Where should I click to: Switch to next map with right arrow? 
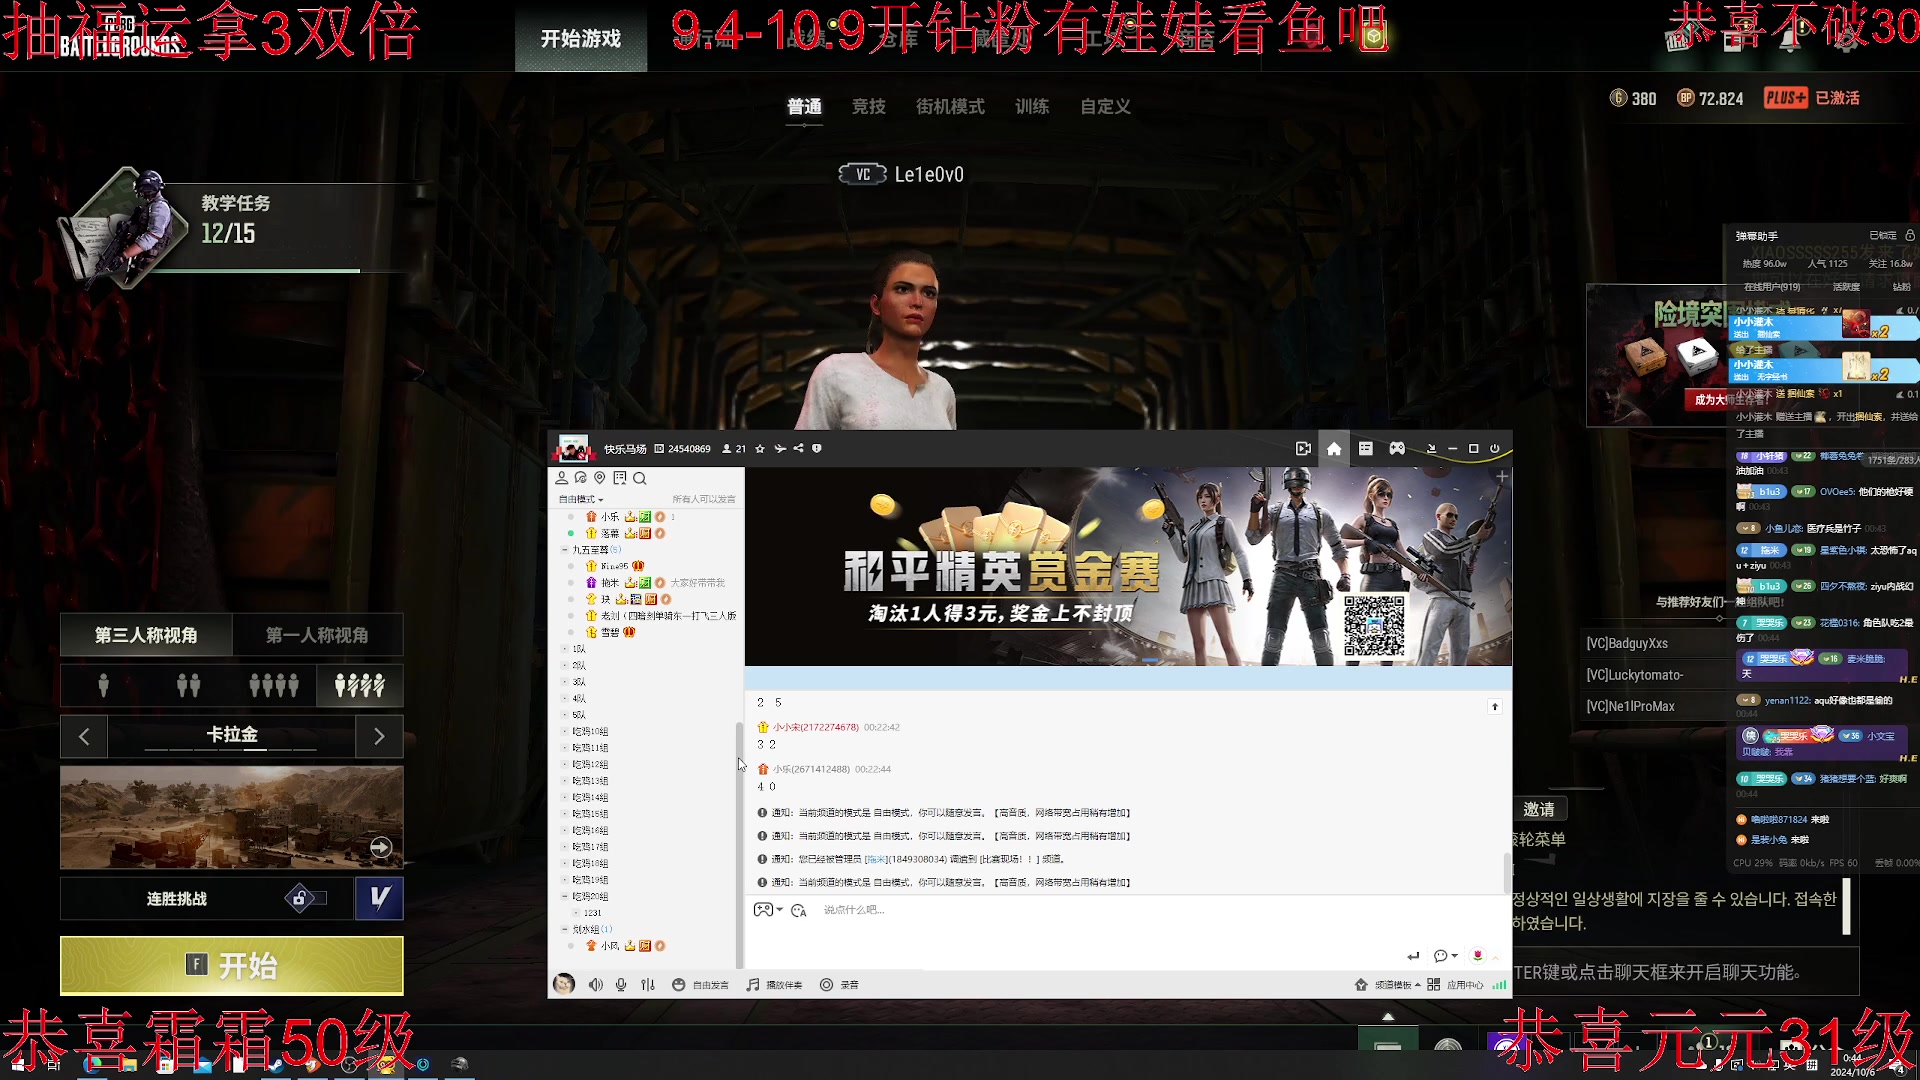click(x=379, y=737)
